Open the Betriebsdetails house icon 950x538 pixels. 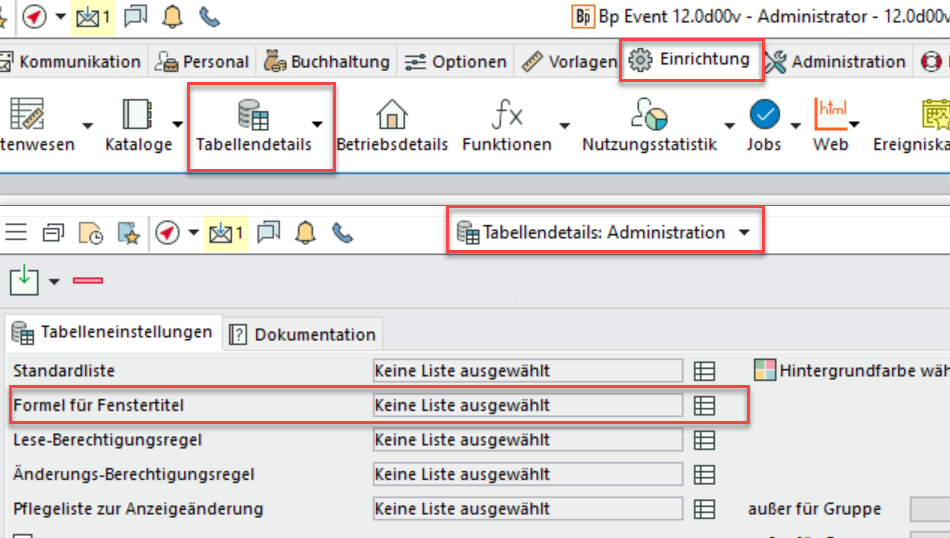pos(391,115)
